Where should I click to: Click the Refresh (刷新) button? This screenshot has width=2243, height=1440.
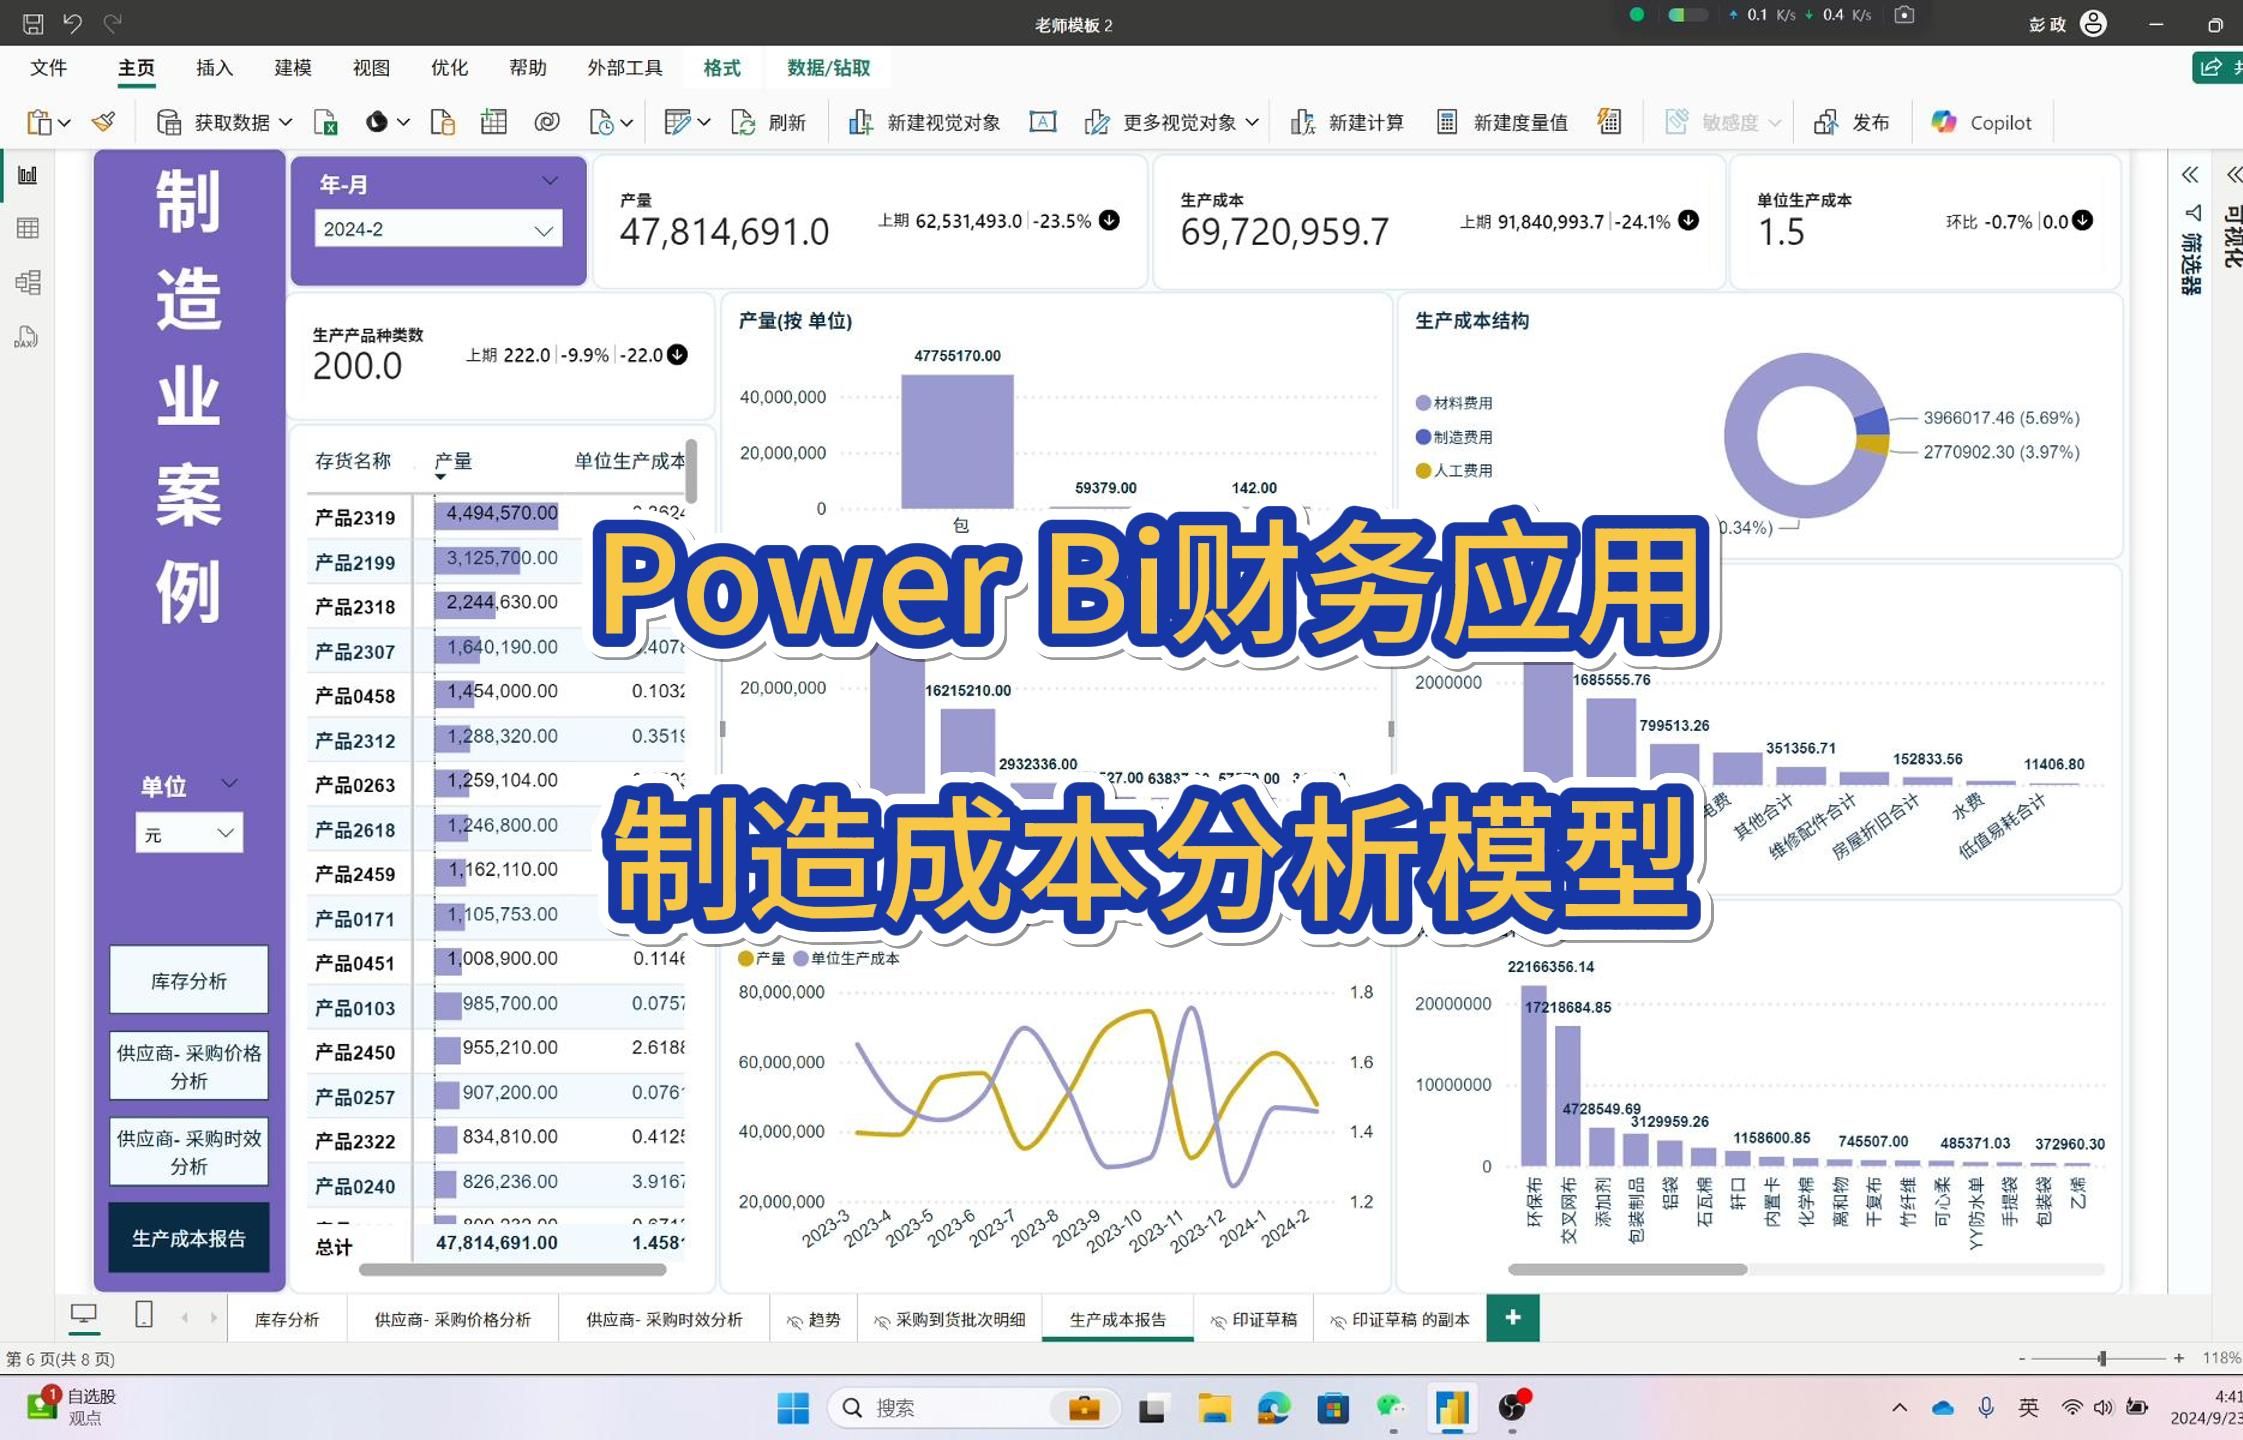point(768,122)
